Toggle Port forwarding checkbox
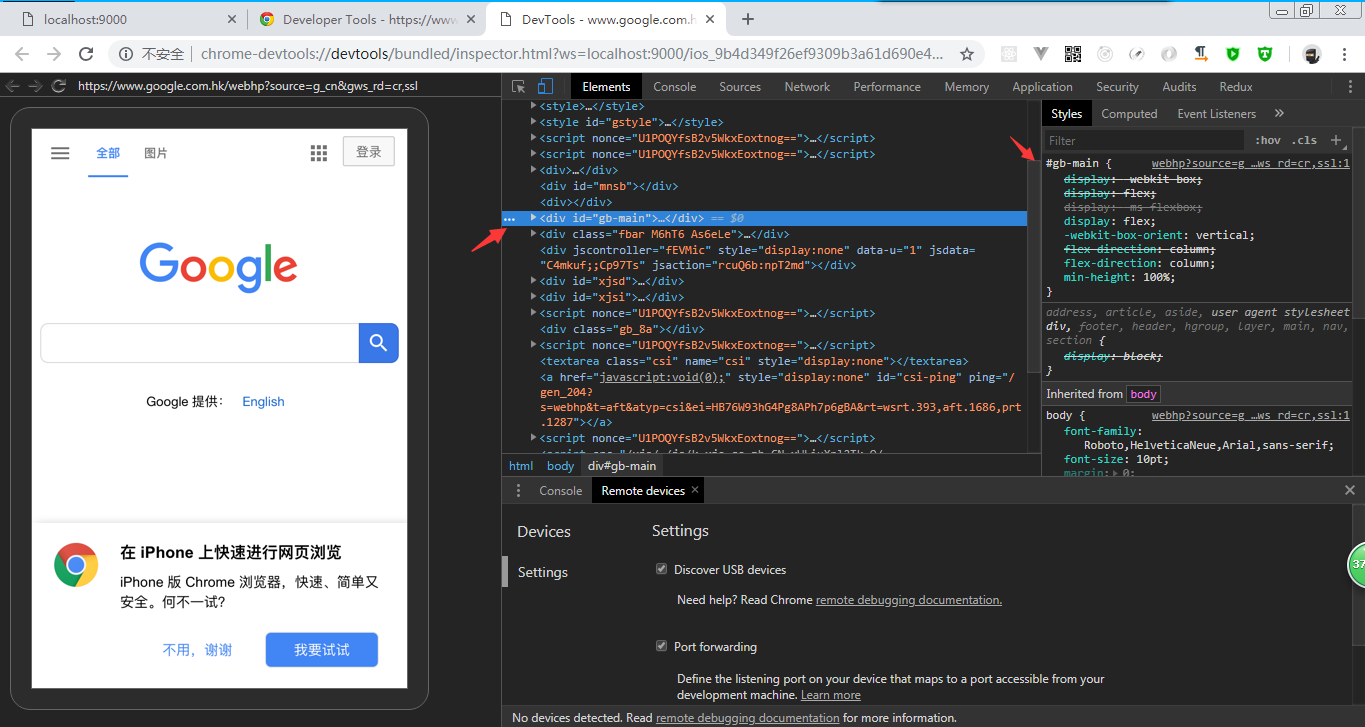 tap(661, 646)
